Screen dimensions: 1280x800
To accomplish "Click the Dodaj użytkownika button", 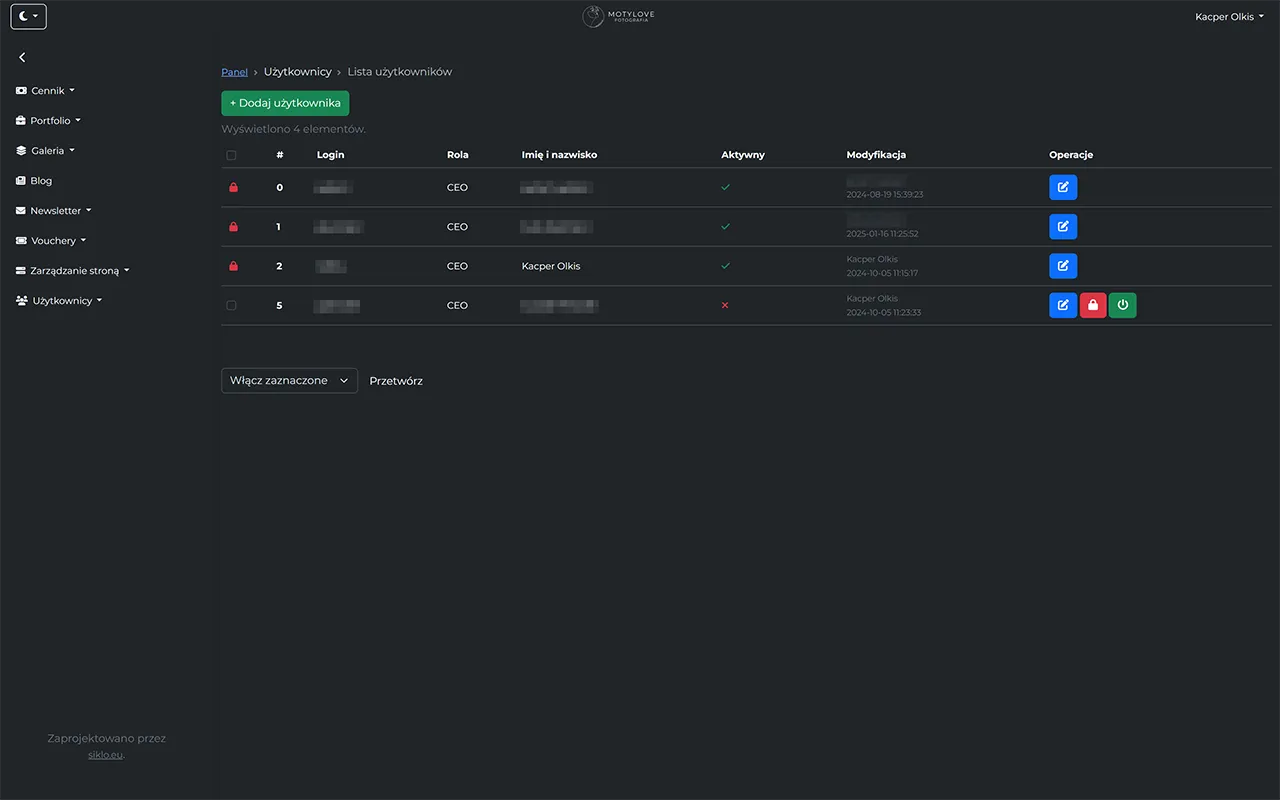I will tap(285, 103).
